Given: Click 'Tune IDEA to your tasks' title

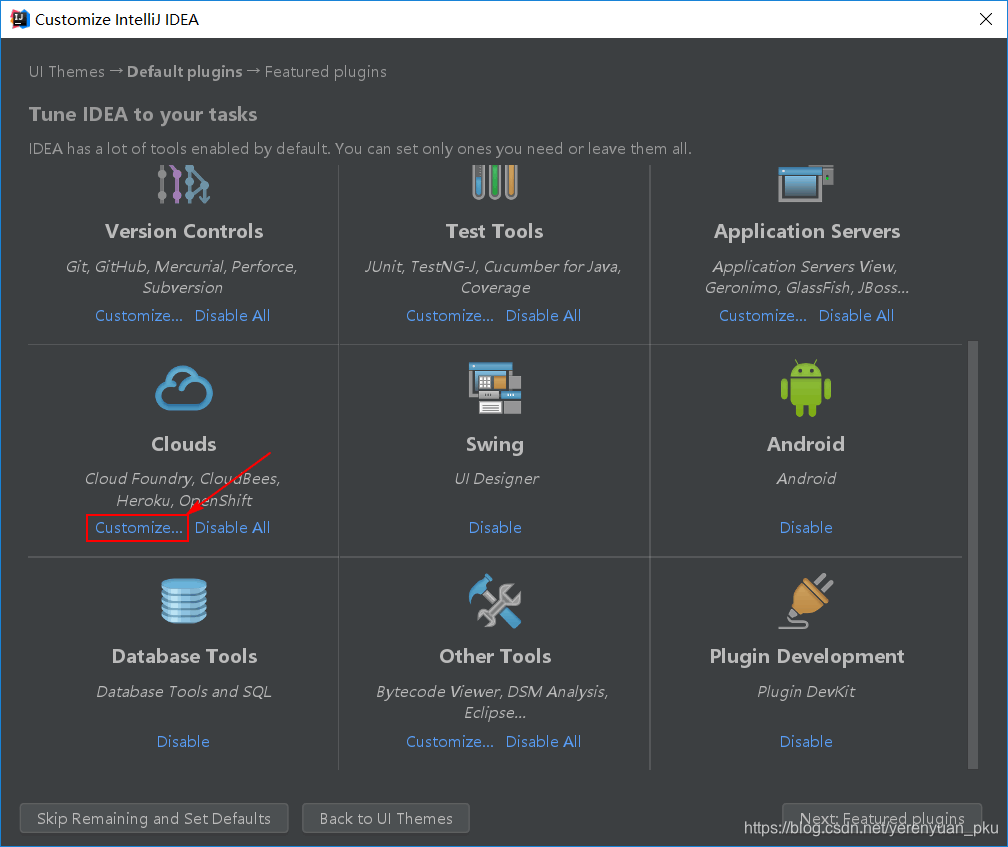Looking at the screenshot, I should [x=143, y=114].
